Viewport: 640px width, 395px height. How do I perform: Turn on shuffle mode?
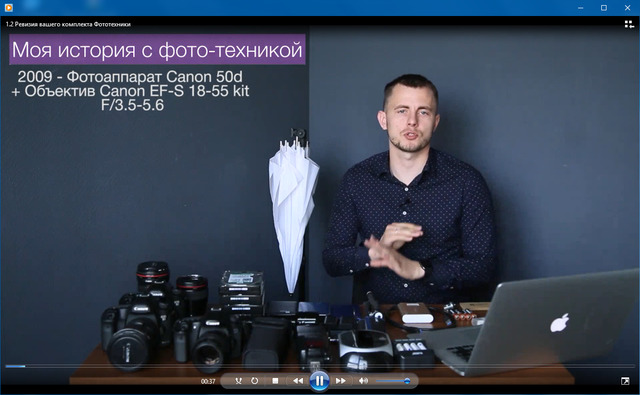pos(238,381)
